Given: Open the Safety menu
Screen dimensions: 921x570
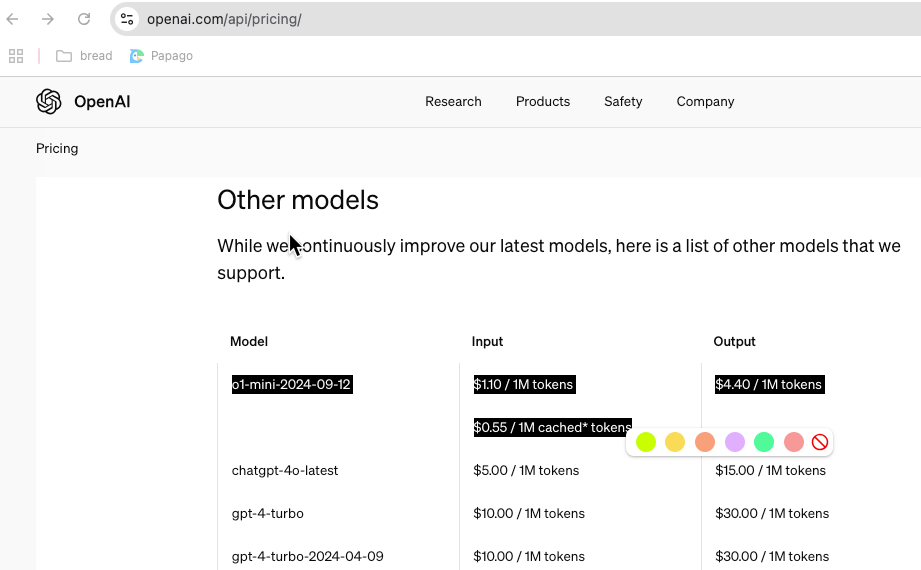Looking at the screenshot, I should [623, 102].
